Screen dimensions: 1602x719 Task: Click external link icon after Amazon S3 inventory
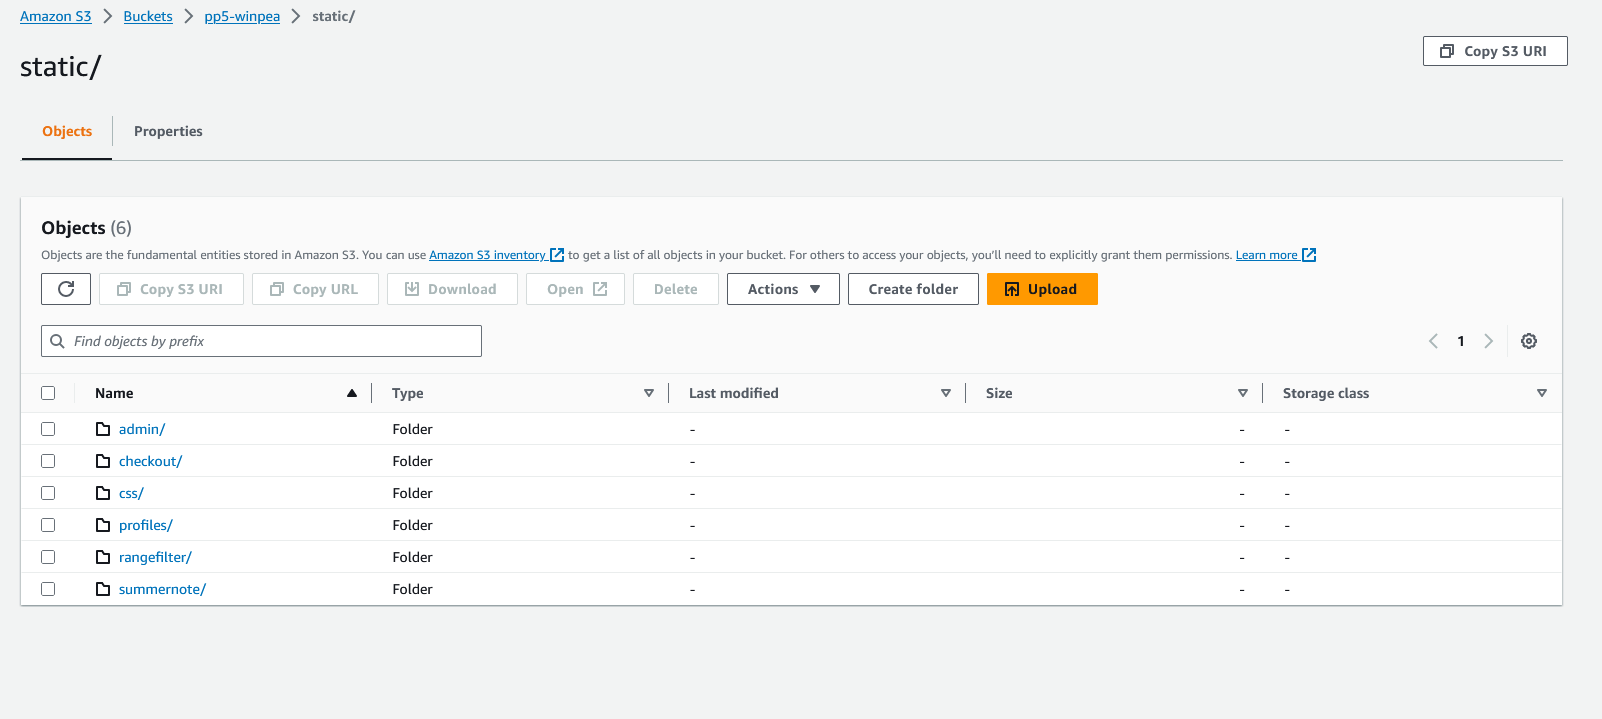[557, 255]
